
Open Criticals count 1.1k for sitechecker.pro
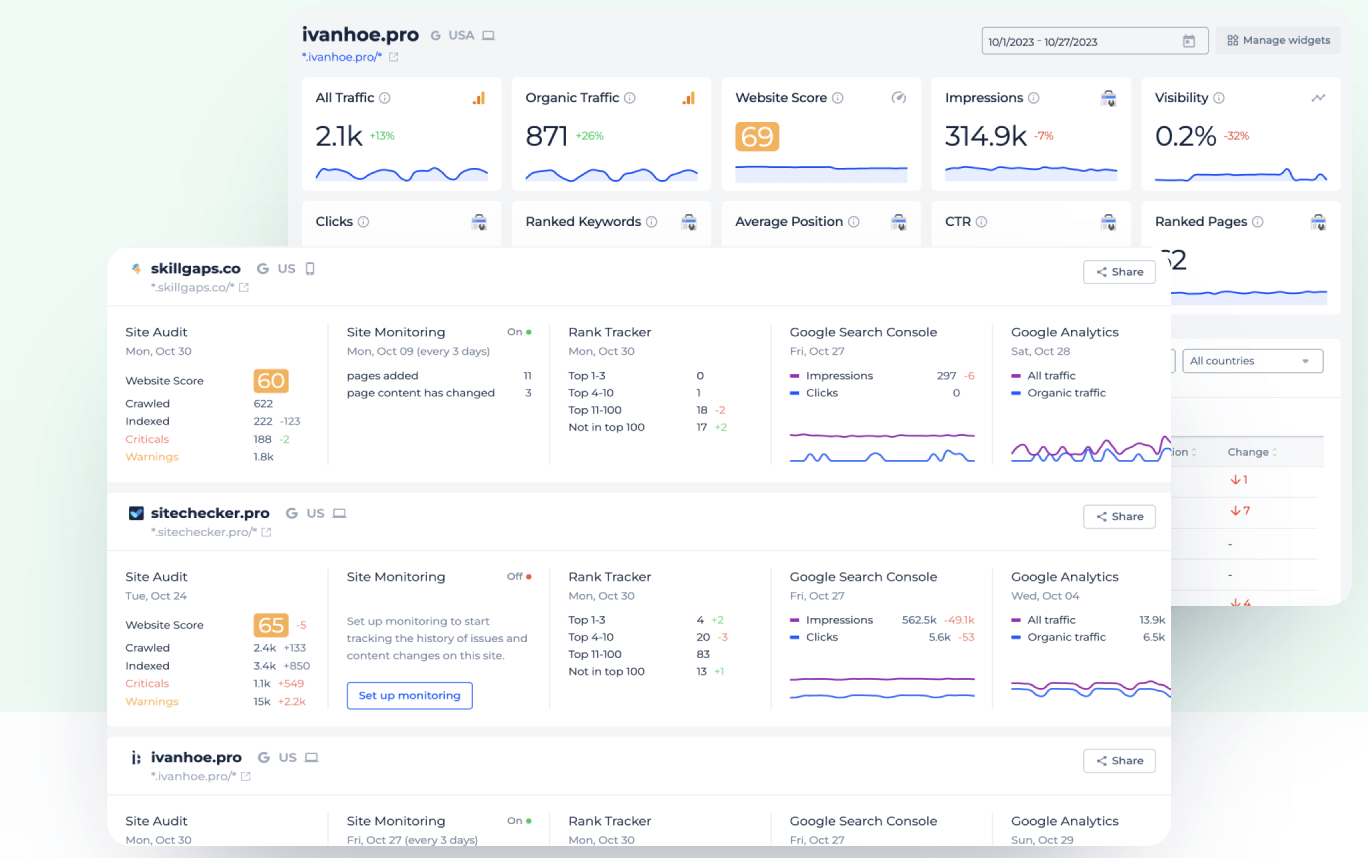tap(262, 684)
